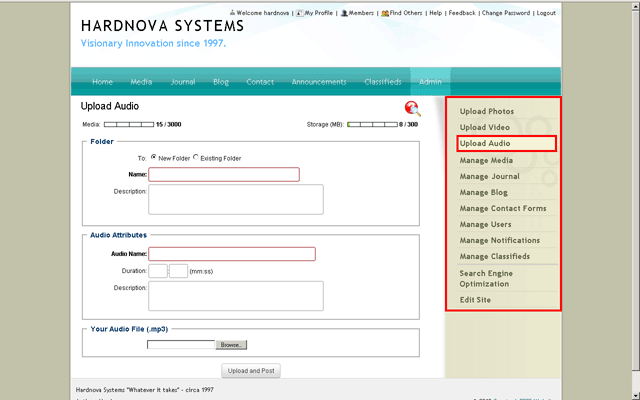Open Upload Photos in the sidebar
Screen dimensions: 640x400
pos(487,111)
